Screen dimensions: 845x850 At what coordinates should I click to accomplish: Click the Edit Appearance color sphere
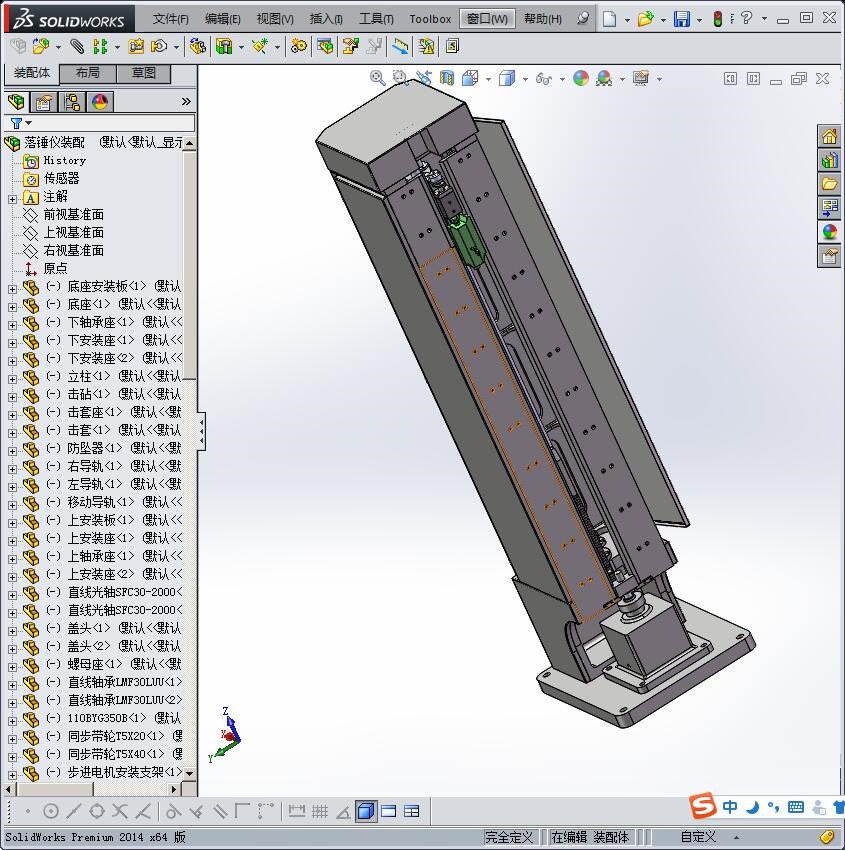point(580,78)
